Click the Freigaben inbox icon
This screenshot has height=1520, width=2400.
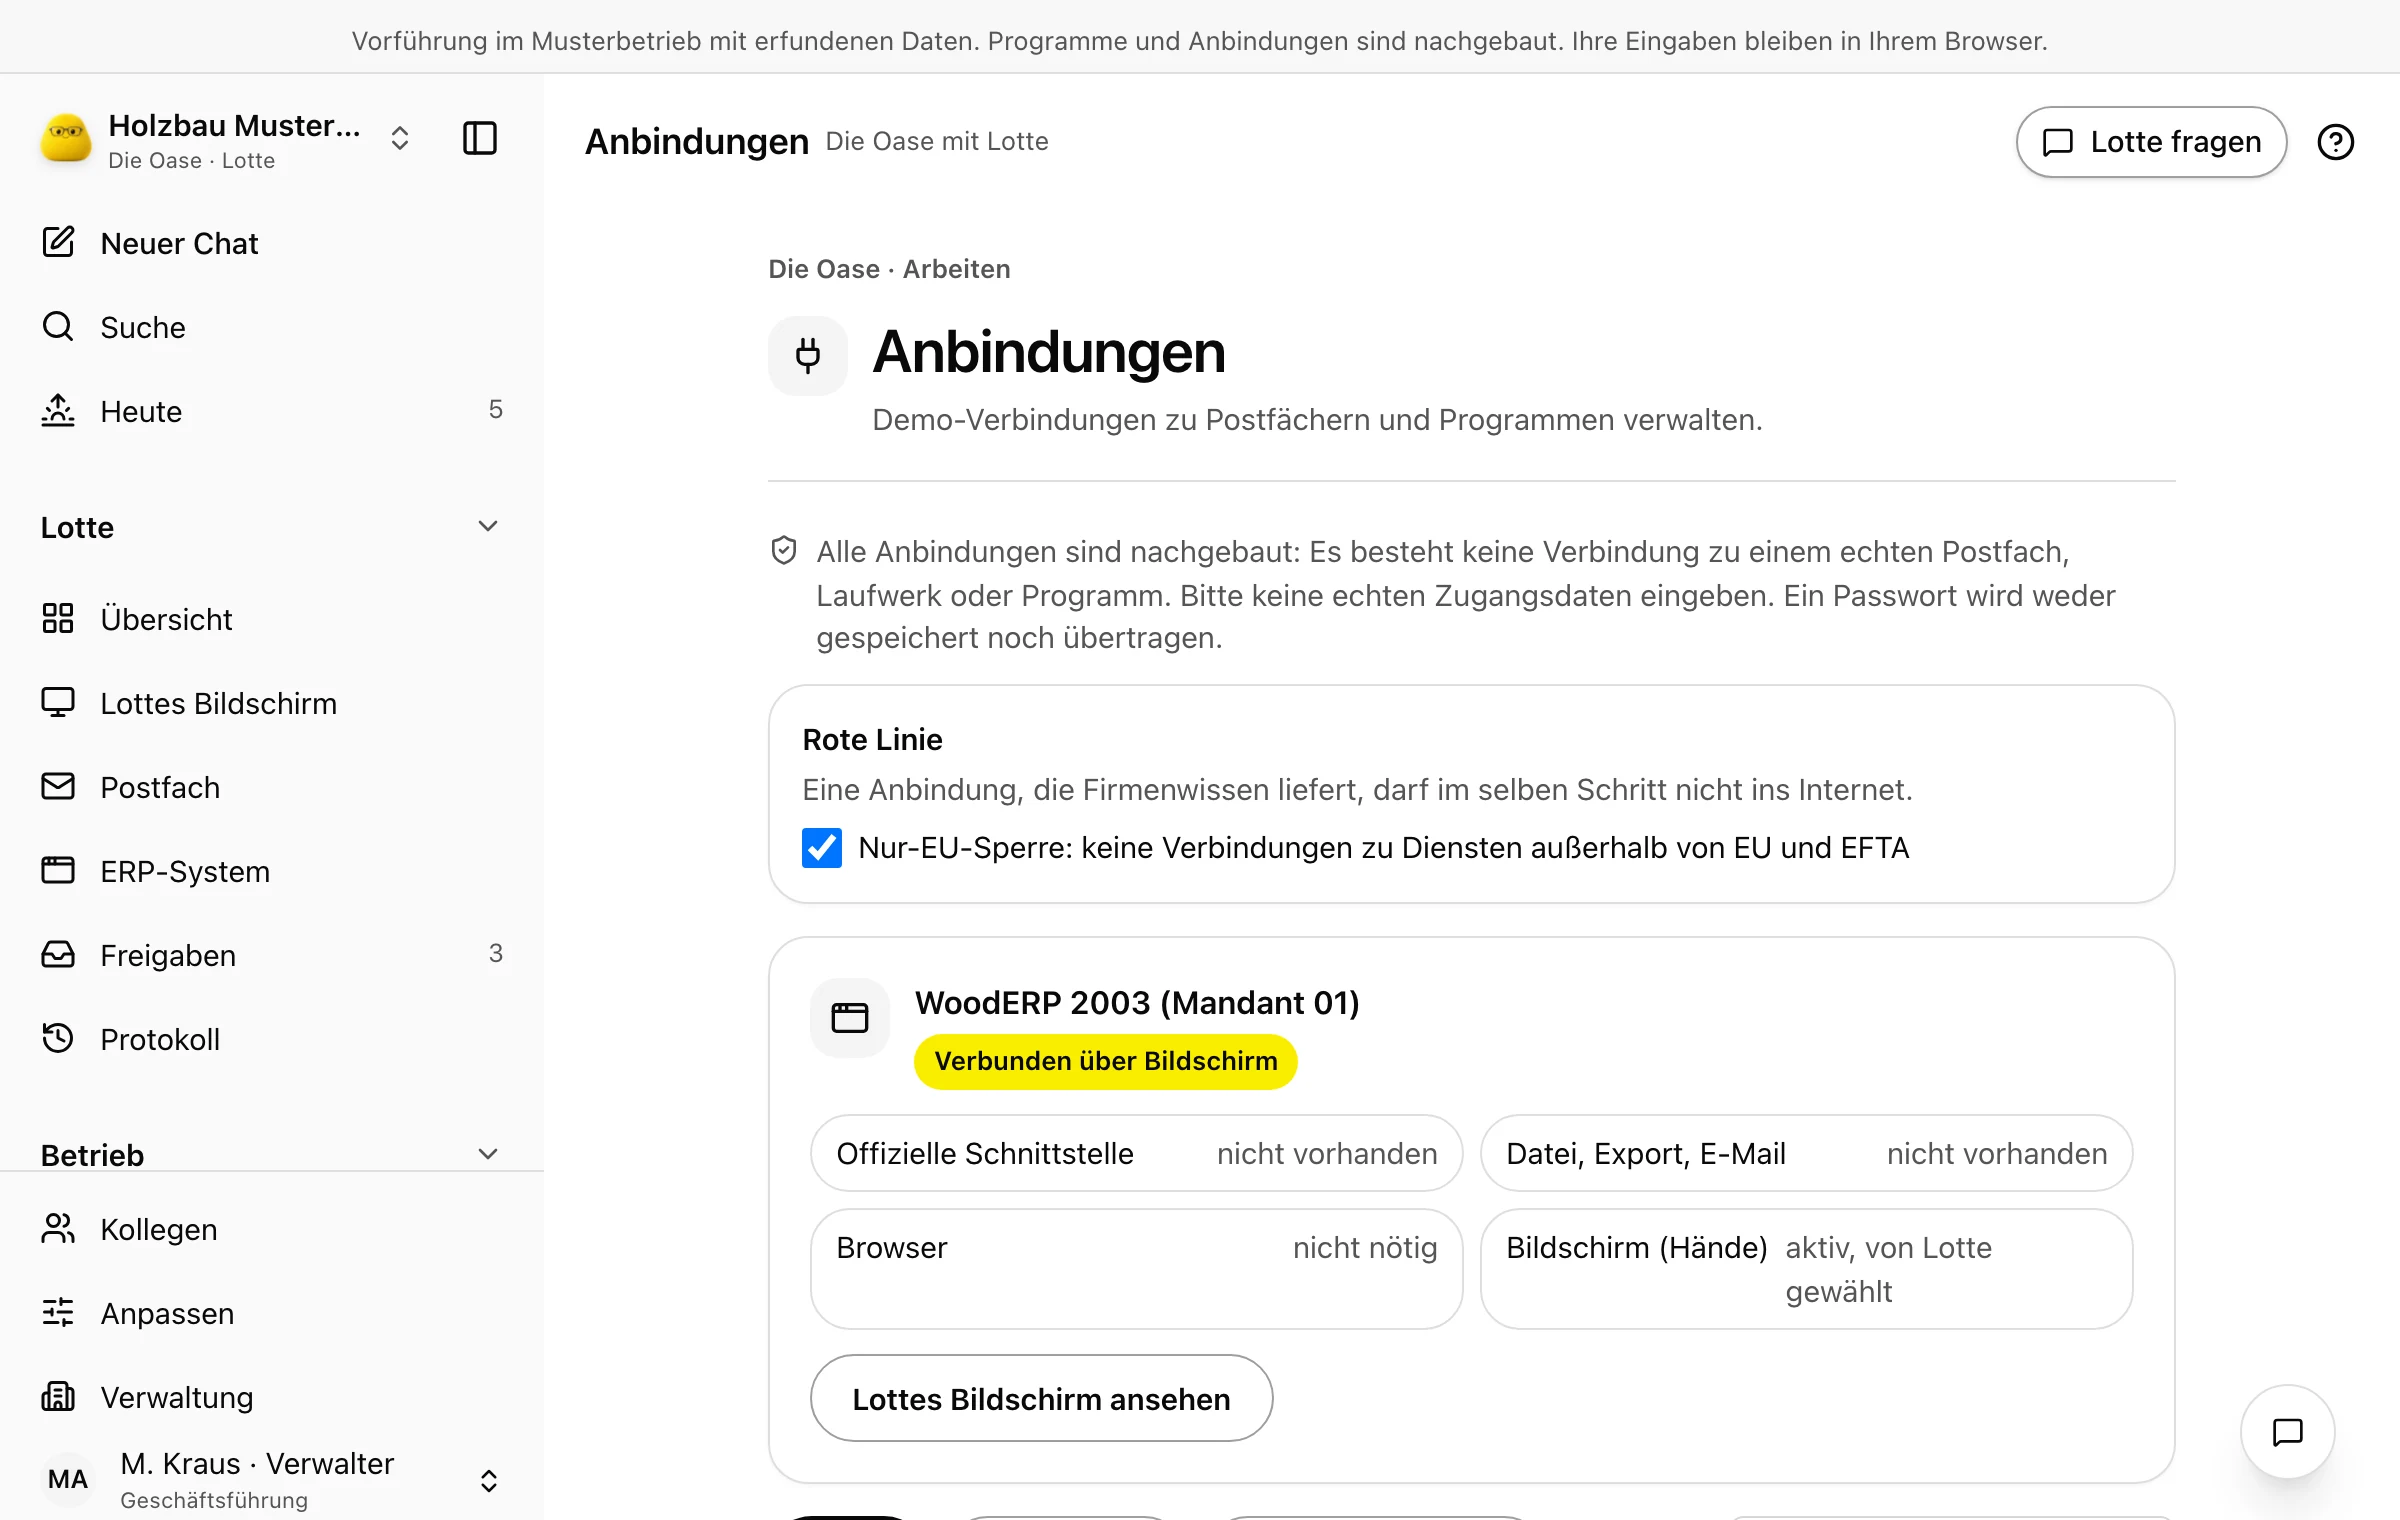(58, 954)
